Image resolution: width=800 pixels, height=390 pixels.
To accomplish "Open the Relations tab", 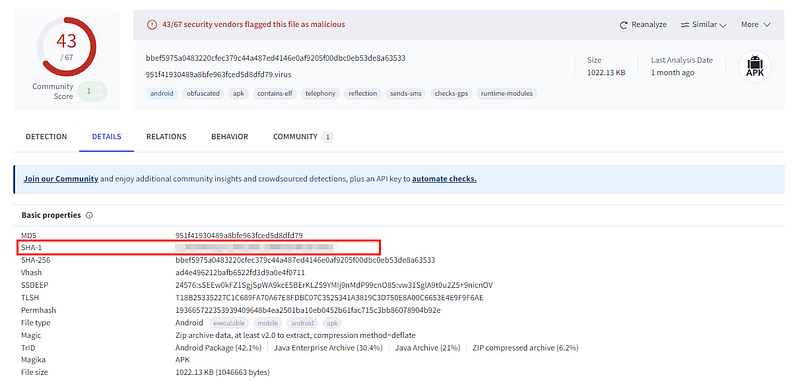I will point(166,137).
